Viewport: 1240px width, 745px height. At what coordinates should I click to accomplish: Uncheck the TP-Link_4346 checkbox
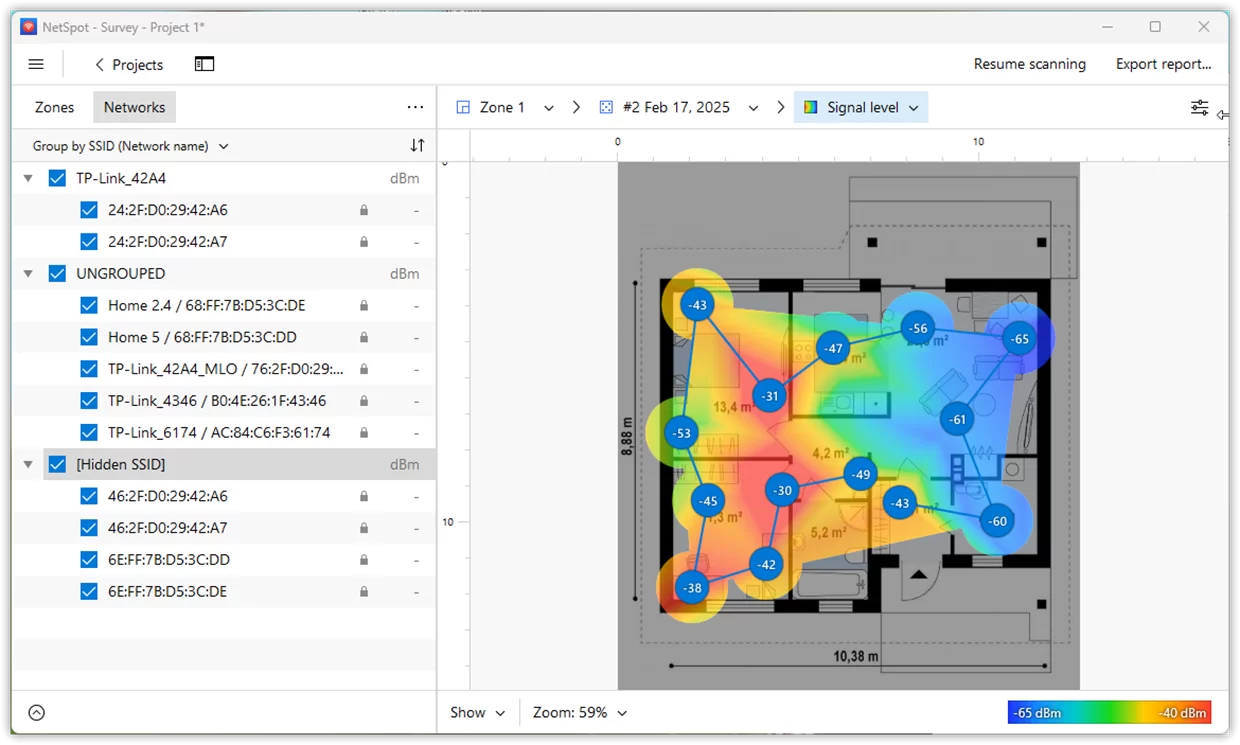pyautogui.click(x=89, y=401)
